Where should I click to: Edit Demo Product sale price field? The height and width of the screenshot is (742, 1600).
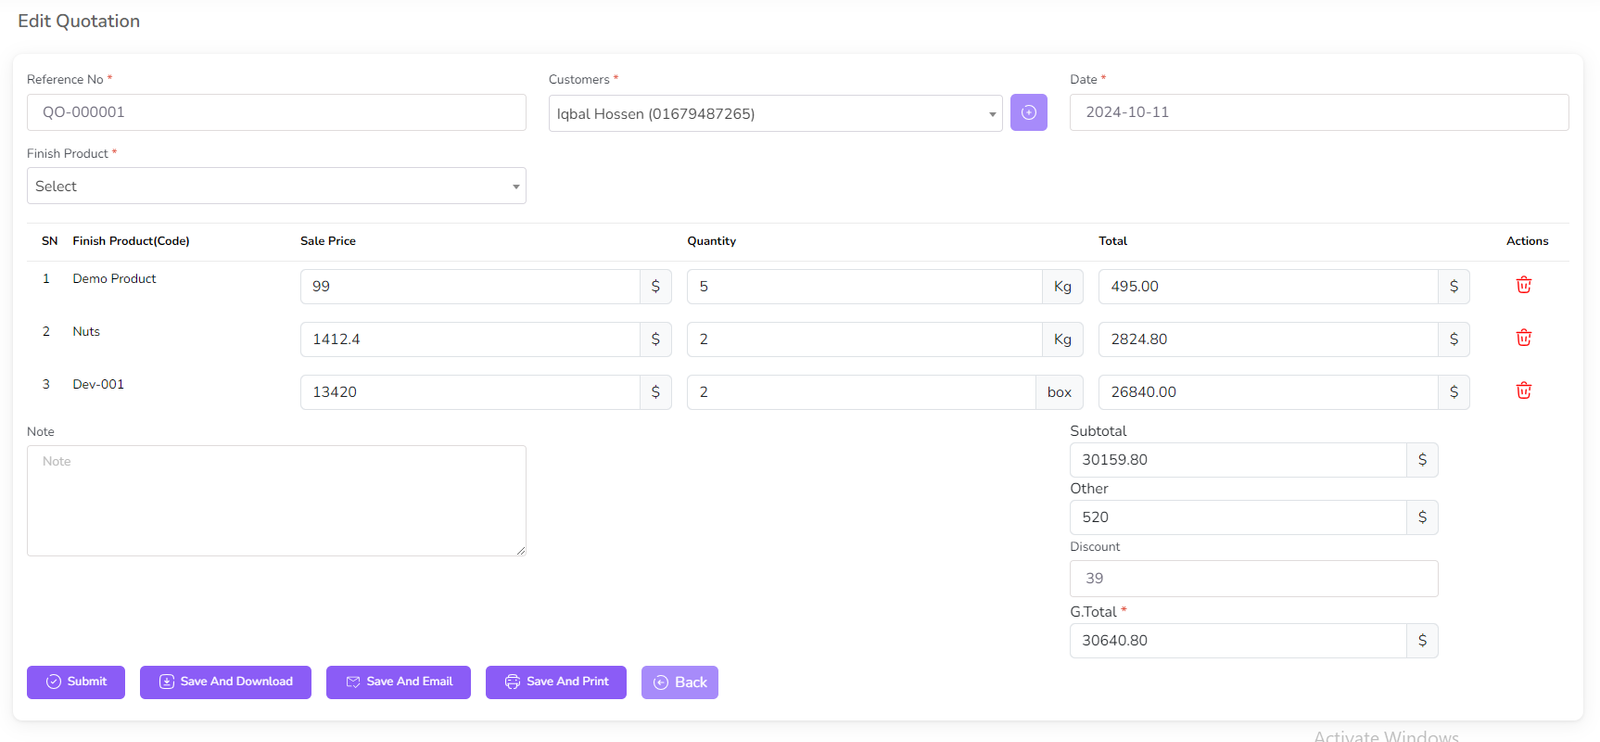[470, 286]
